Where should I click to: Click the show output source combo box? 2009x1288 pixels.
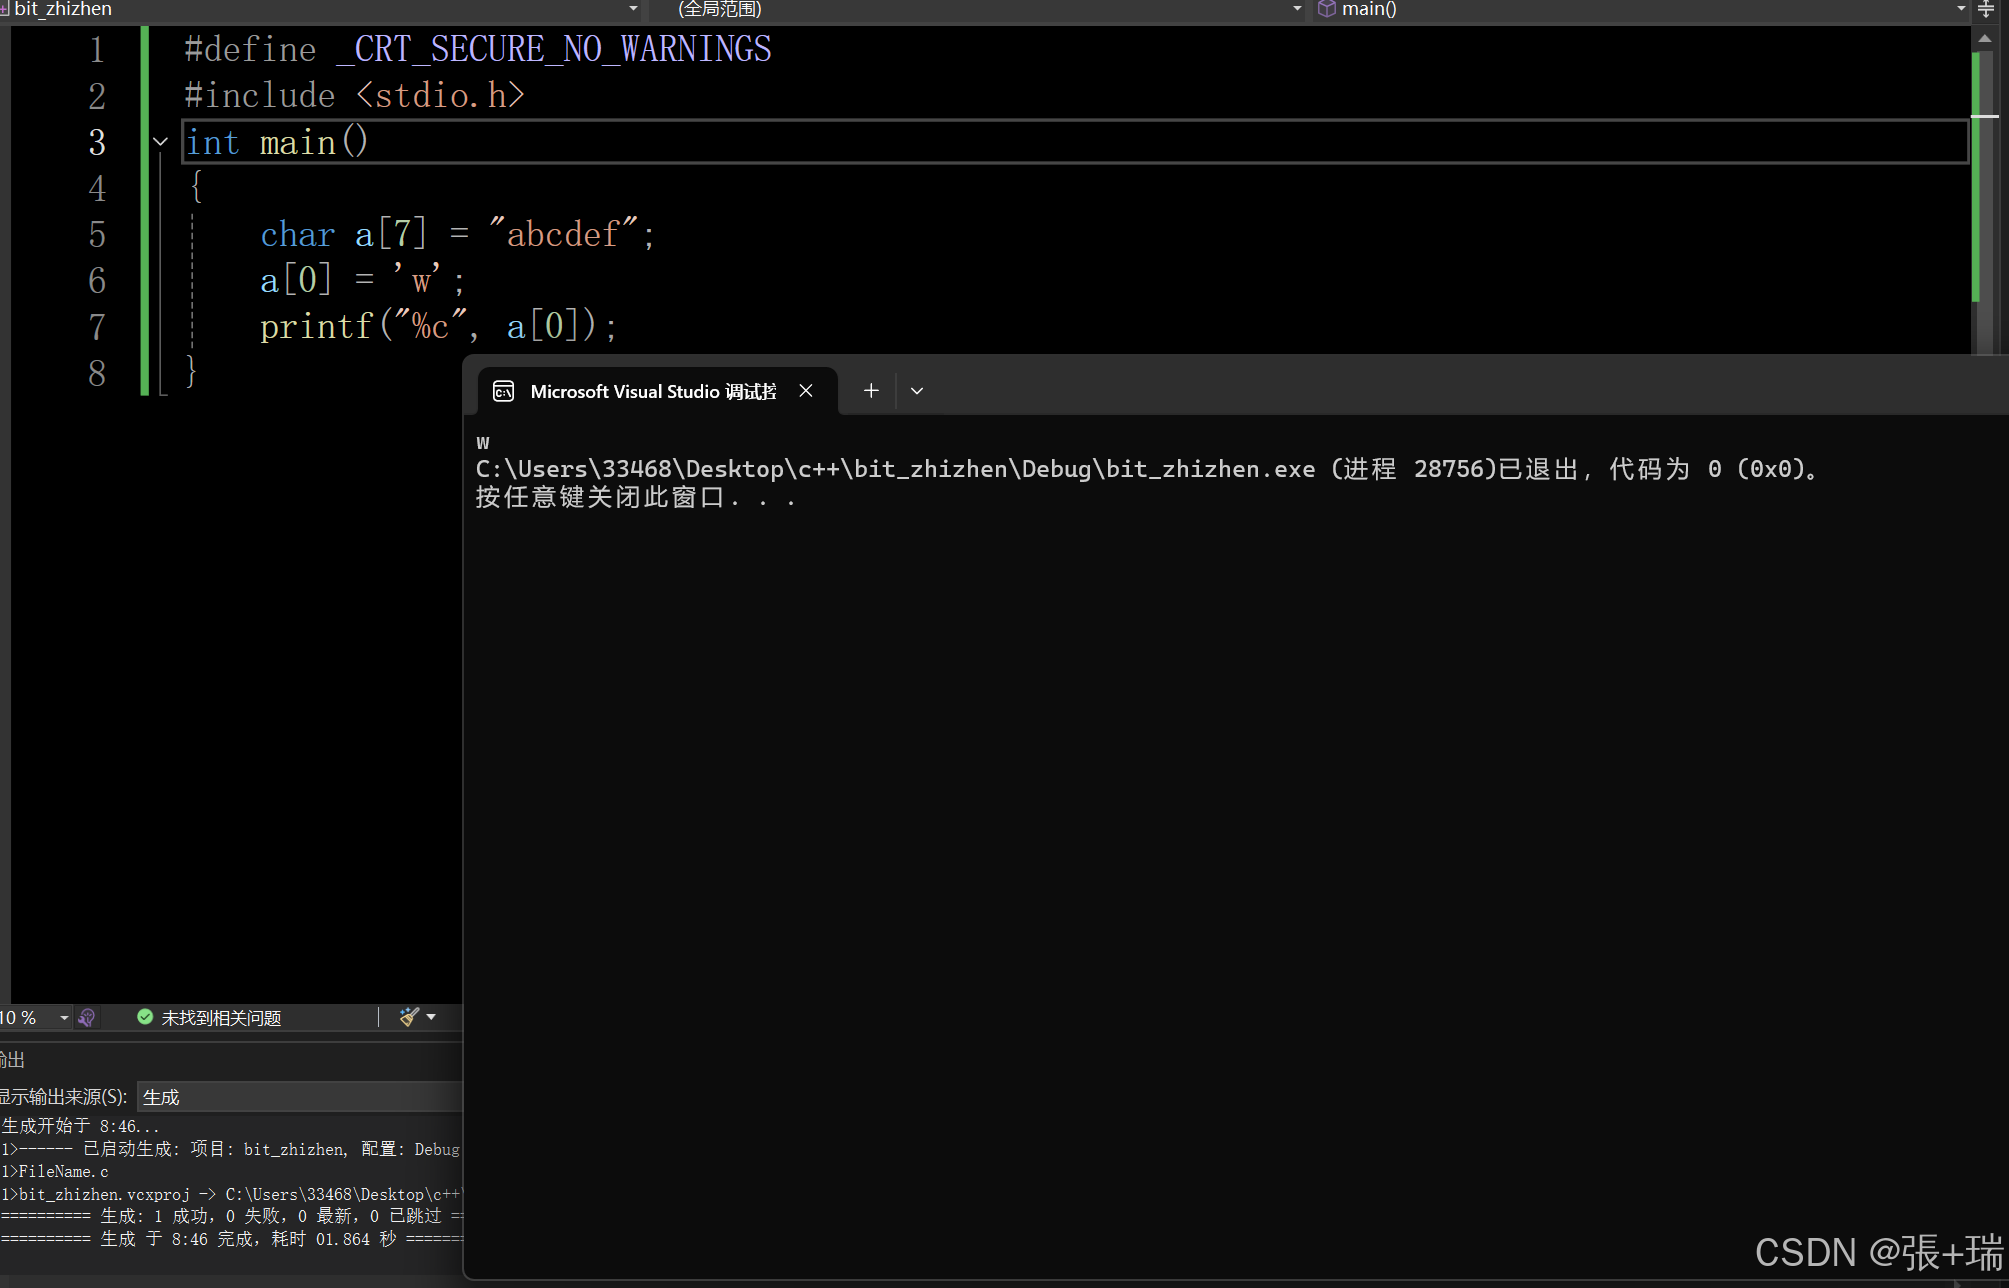pos(300,1097)
